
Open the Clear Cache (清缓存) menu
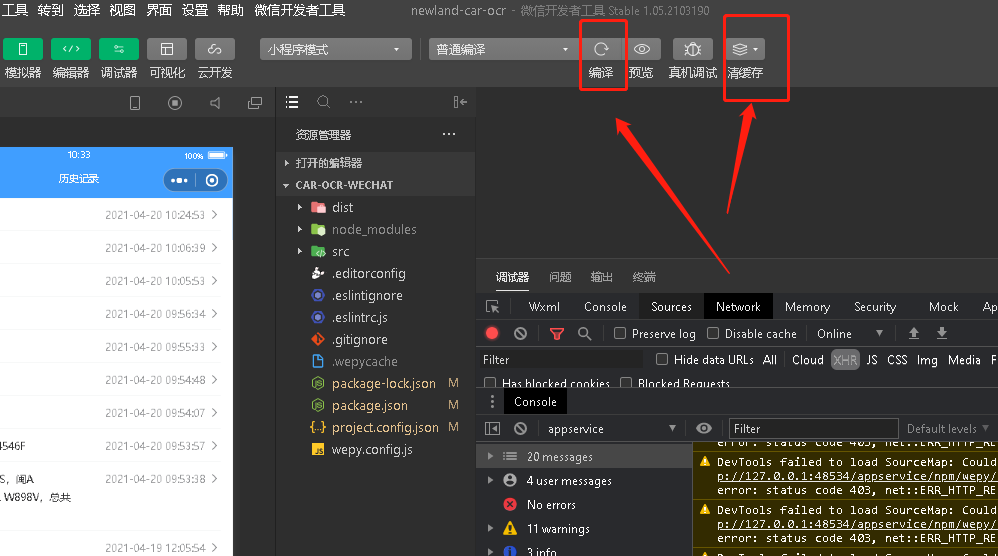tap(745, 49)
